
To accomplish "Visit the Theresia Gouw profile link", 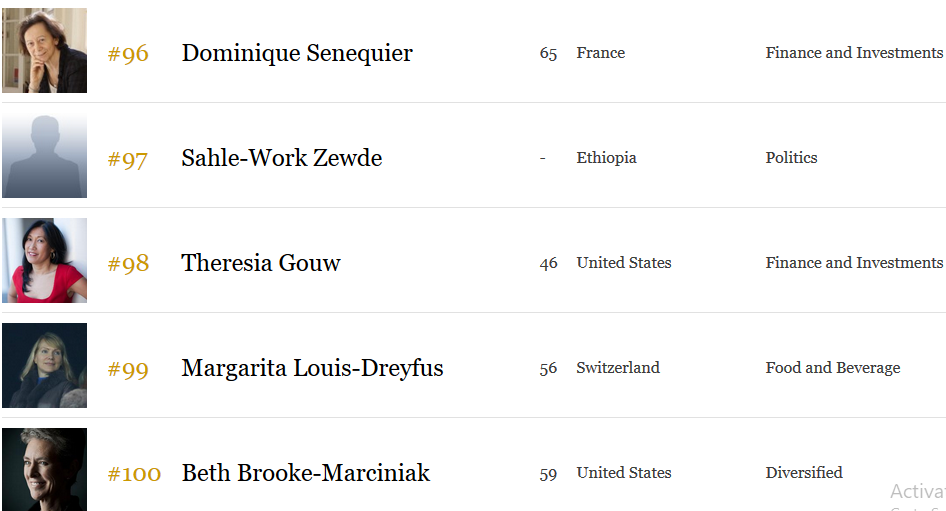I will click(x=261, y=263).
